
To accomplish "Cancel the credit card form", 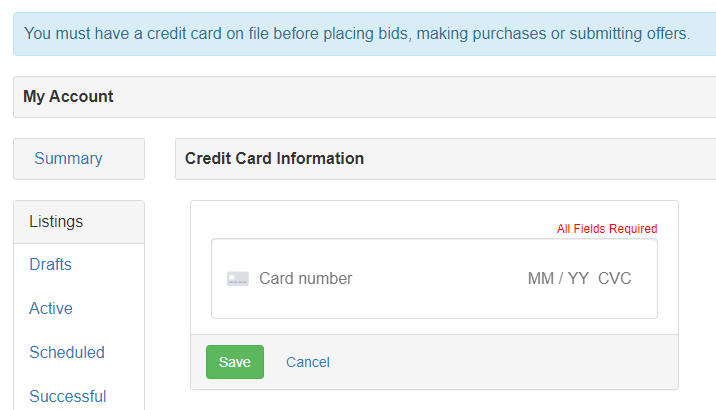I will click(x=308, y=362).
